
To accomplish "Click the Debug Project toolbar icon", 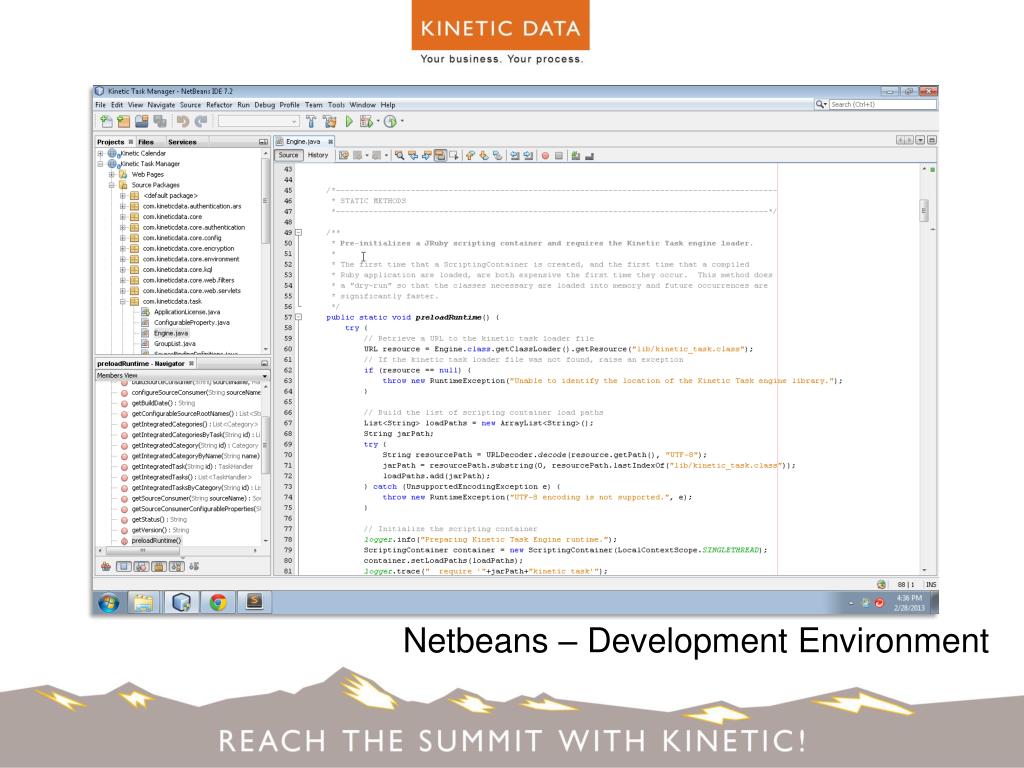I will (x=366, y=121).
